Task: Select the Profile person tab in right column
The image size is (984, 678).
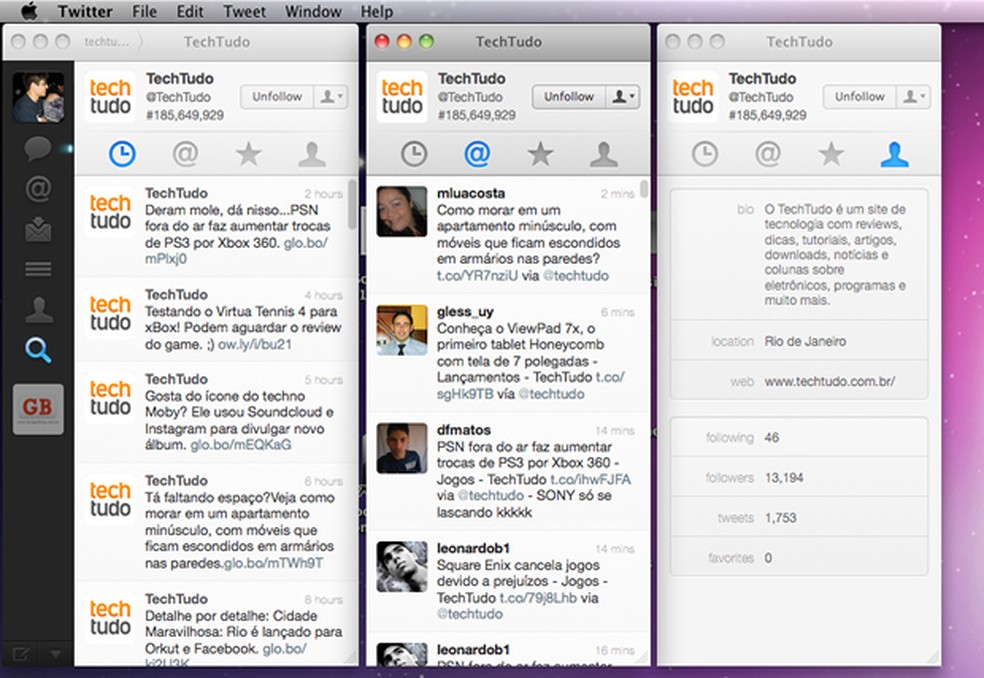Action: [895, 154]
